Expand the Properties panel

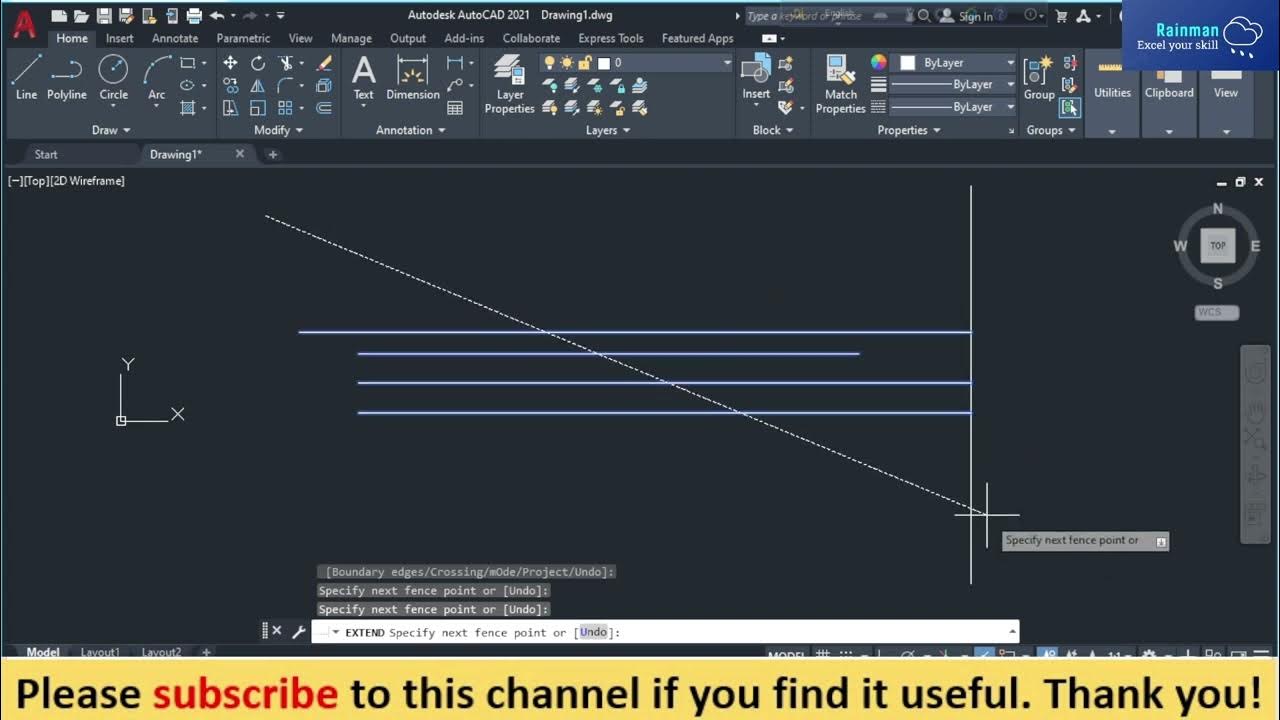909,130
